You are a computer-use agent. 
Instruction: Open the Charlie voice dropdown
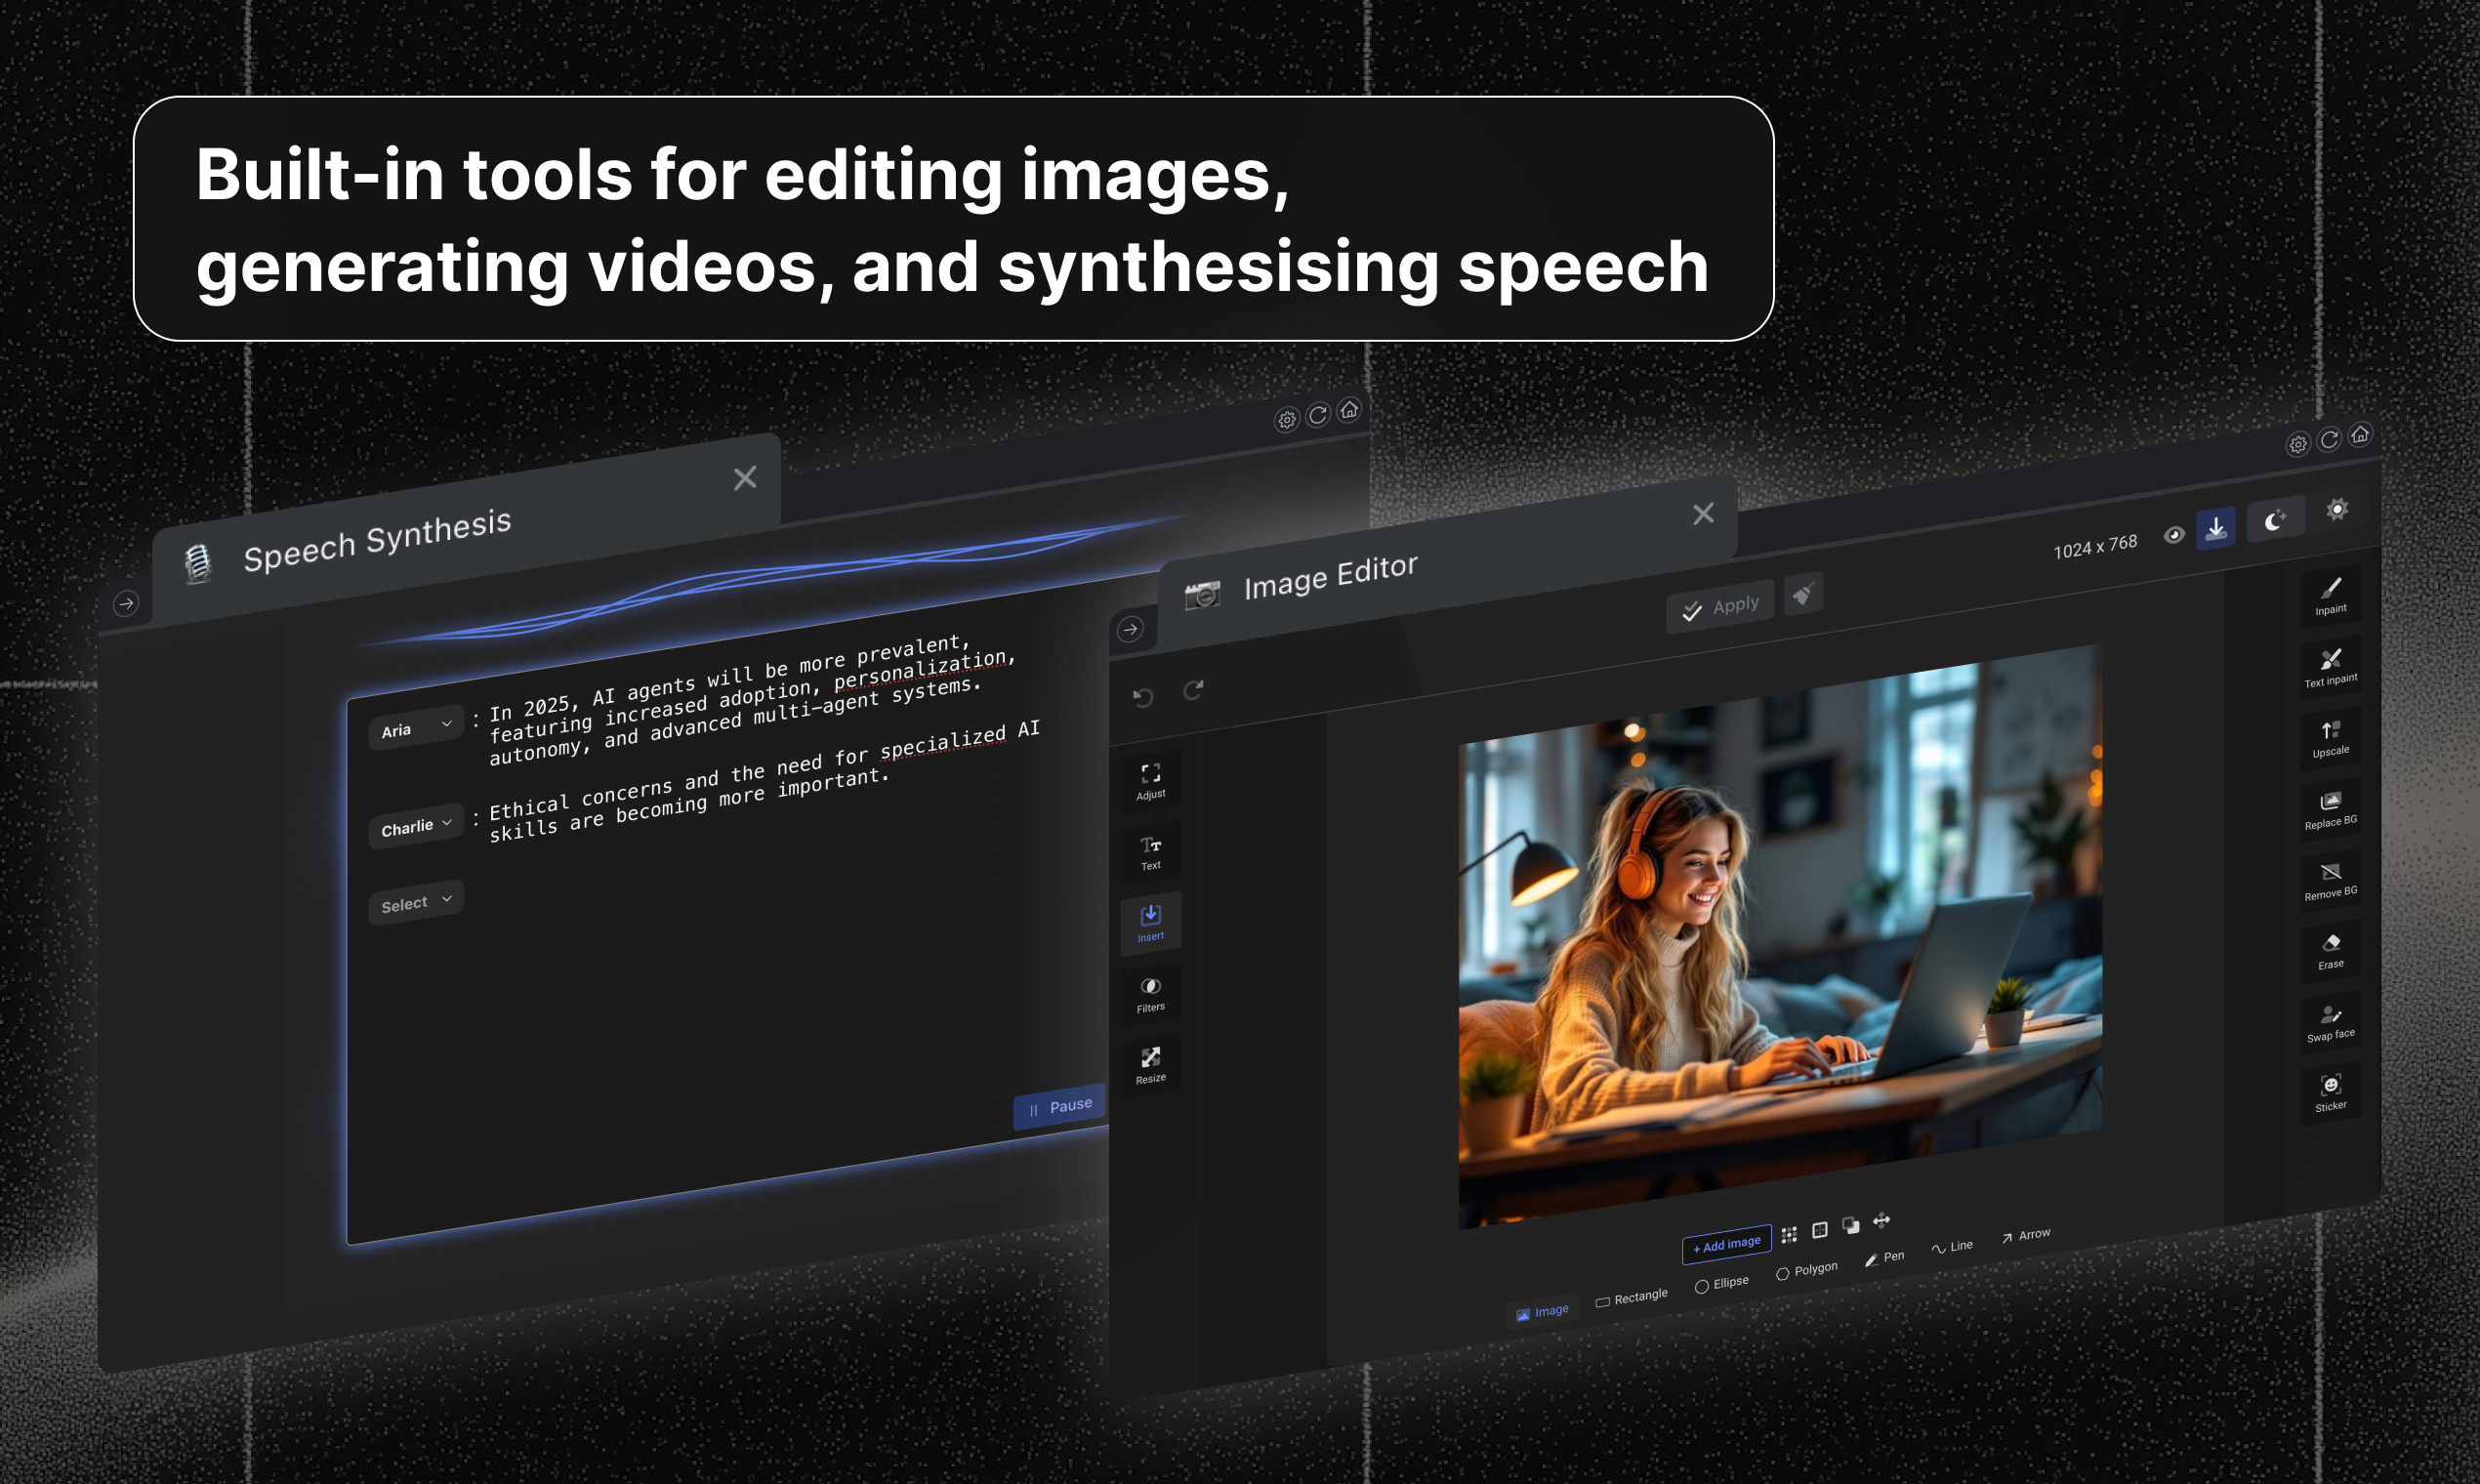coord(416,827)
